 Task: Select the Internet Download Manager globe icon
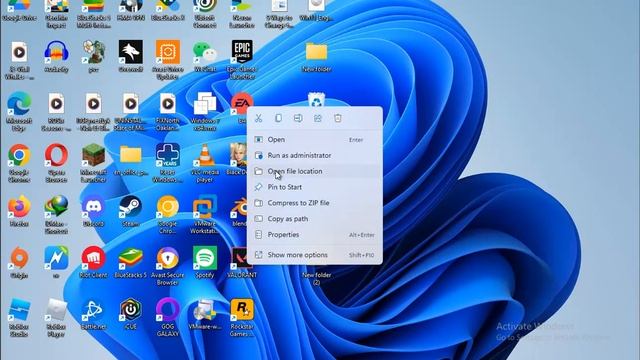click(x=56, y=207)
